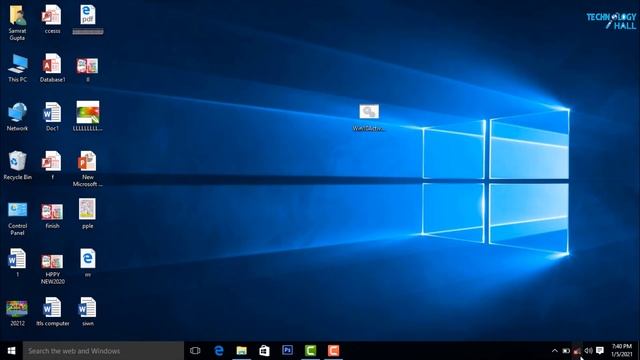Open File Explorer from the taskbar

click(x=242, y=351)
